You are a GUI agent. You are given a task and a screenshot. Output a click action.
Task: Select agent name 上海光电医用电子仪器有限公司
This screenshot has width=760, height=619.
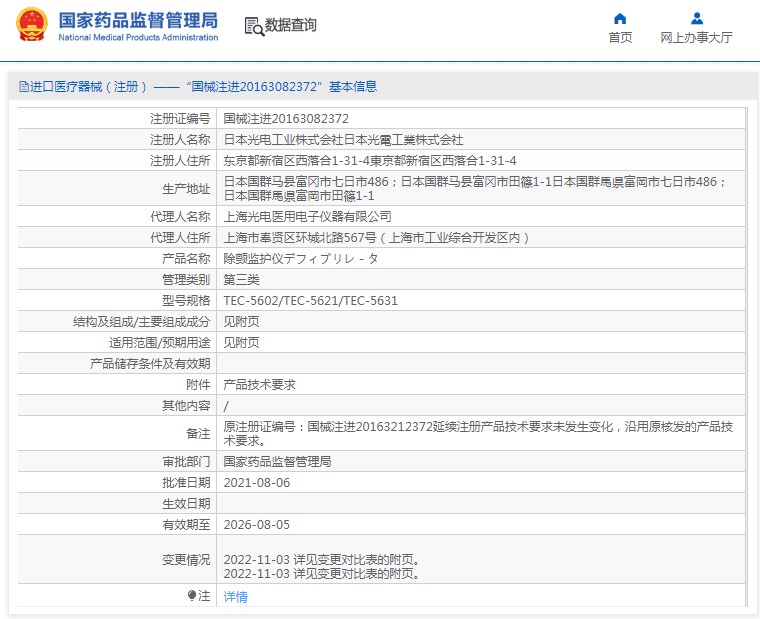point(307,217)
